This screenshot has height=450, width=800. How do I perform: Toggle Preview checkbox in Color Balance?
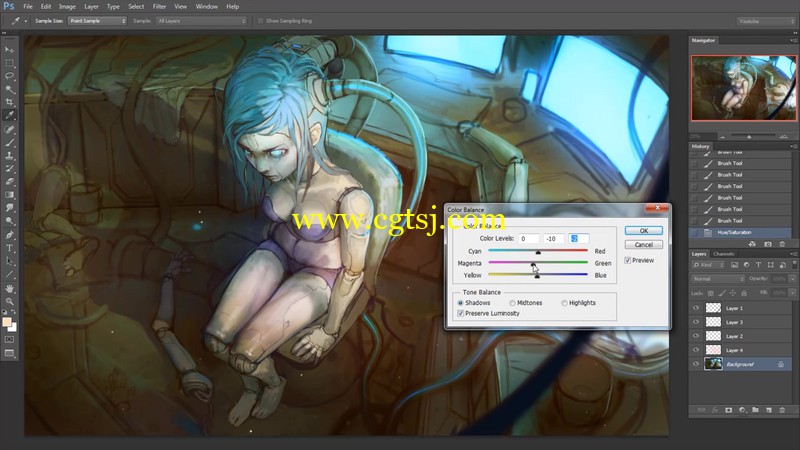pyautogui.click(x=628, y=260)
